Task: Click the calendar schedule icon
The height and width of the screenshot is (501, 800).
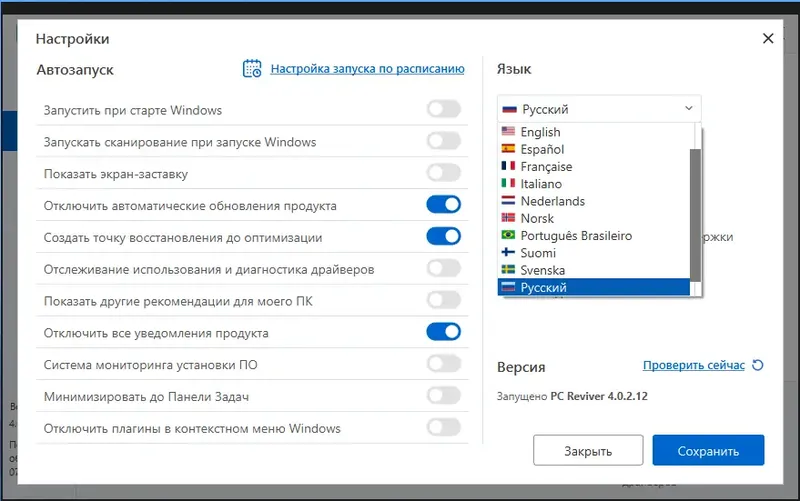Action: [252, 68]
